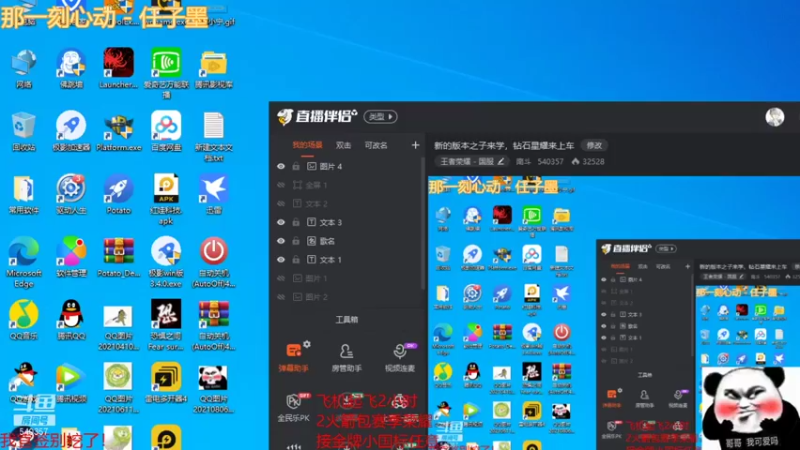800x450 pixels.
Task: Open the Potato_De... archive file
Action: 118,258
